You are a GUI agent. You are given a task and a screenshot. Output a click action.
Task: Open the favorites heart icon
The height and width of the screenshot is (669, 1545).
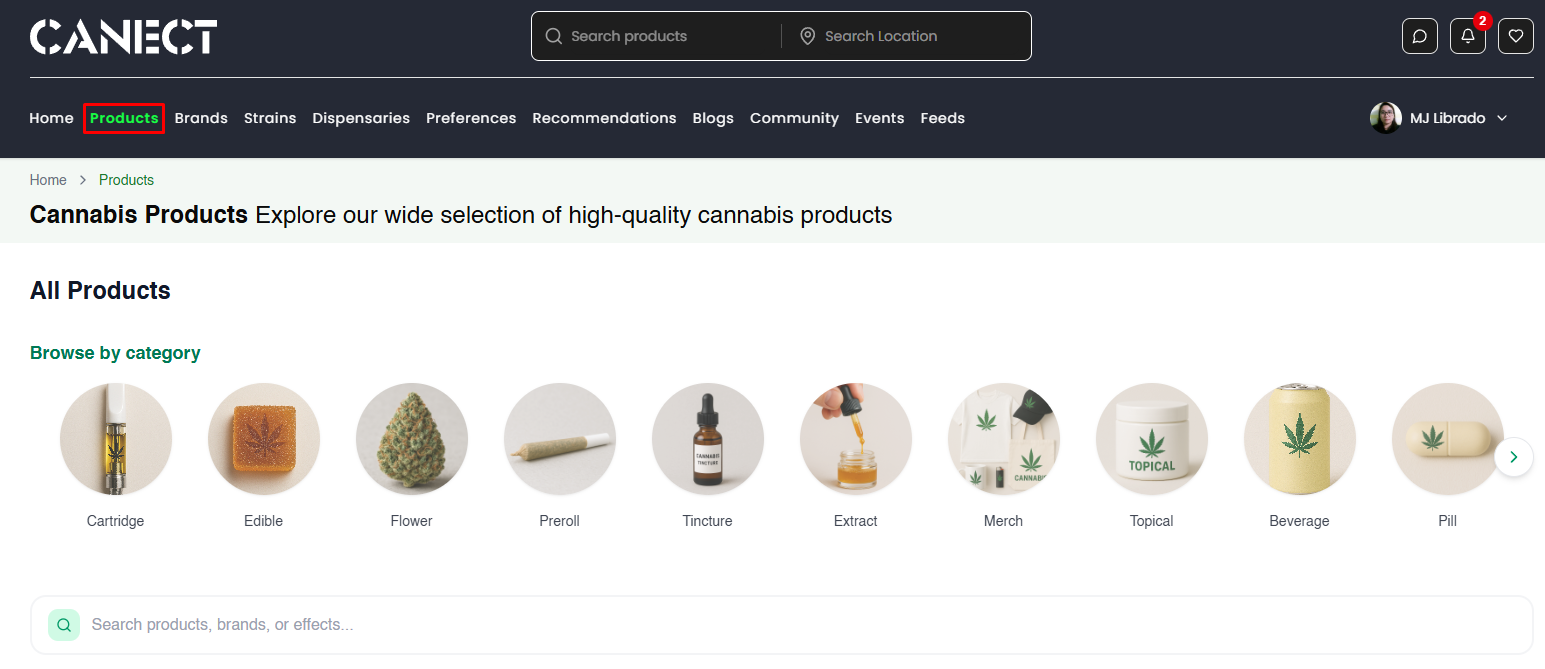(1516, 35)
